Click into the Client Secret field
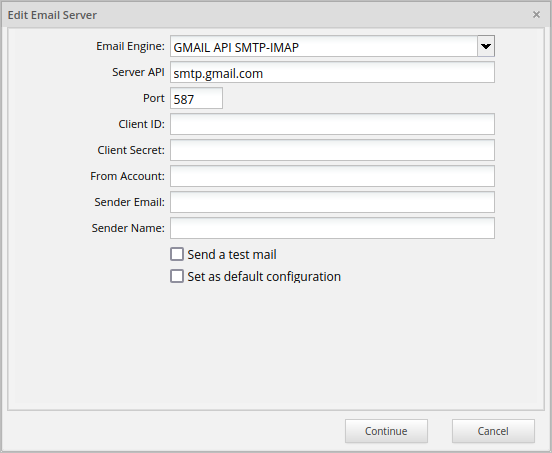Viewport: 552px width, 453px height. [332, 150]
